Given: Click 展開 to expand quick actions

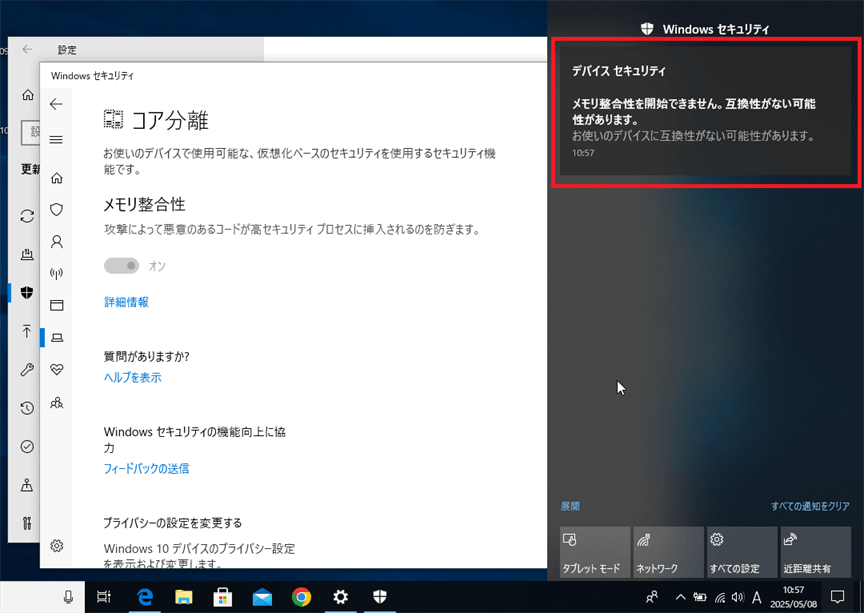Looking at the screenshot, I should 570,507.
